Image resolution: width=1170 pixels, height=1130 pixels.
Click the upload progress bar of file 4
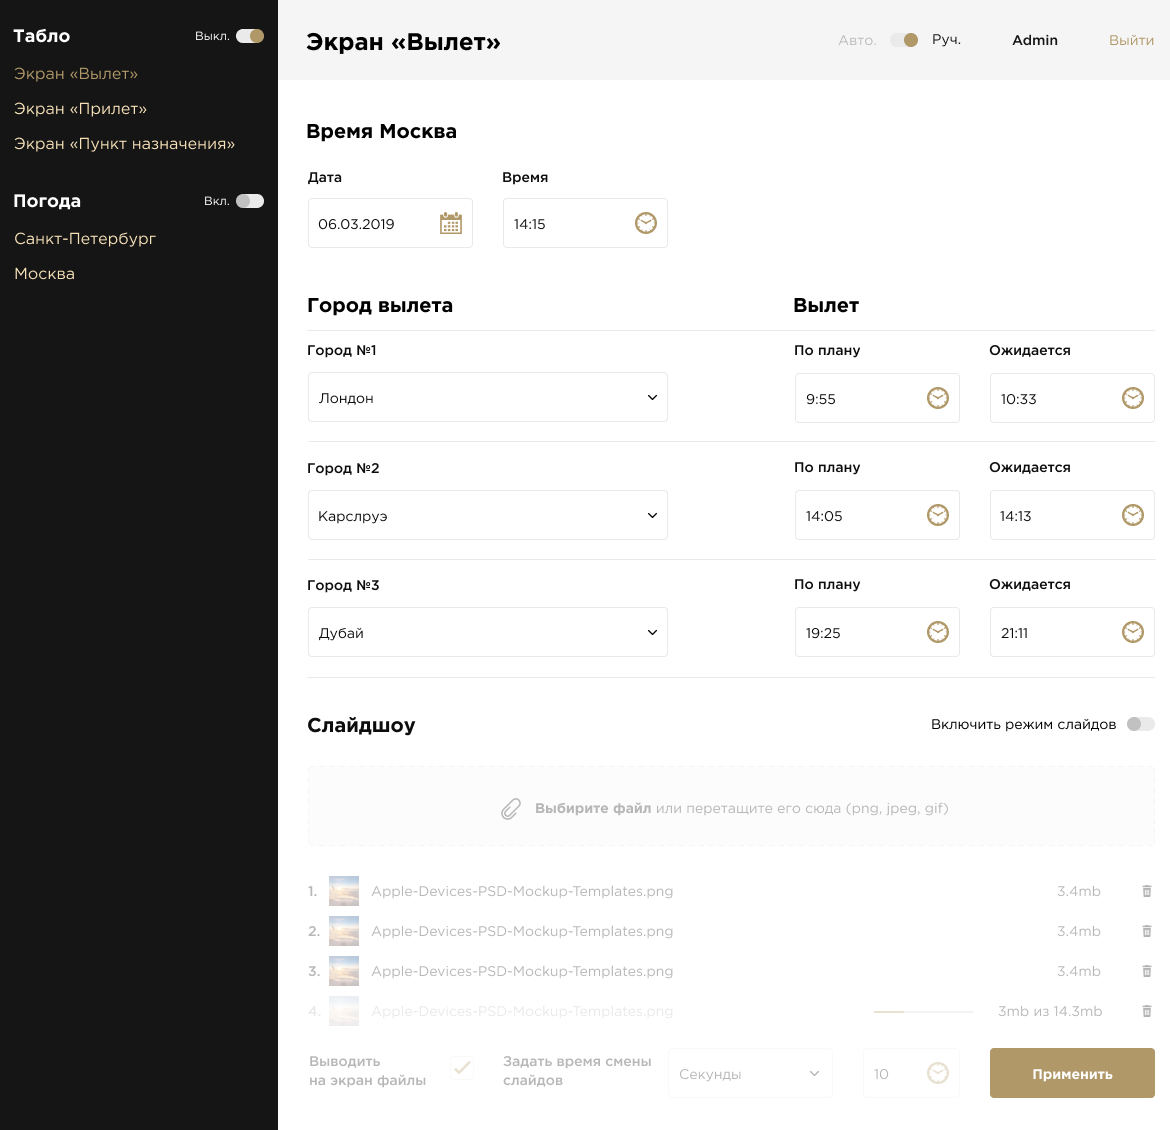923,1012
